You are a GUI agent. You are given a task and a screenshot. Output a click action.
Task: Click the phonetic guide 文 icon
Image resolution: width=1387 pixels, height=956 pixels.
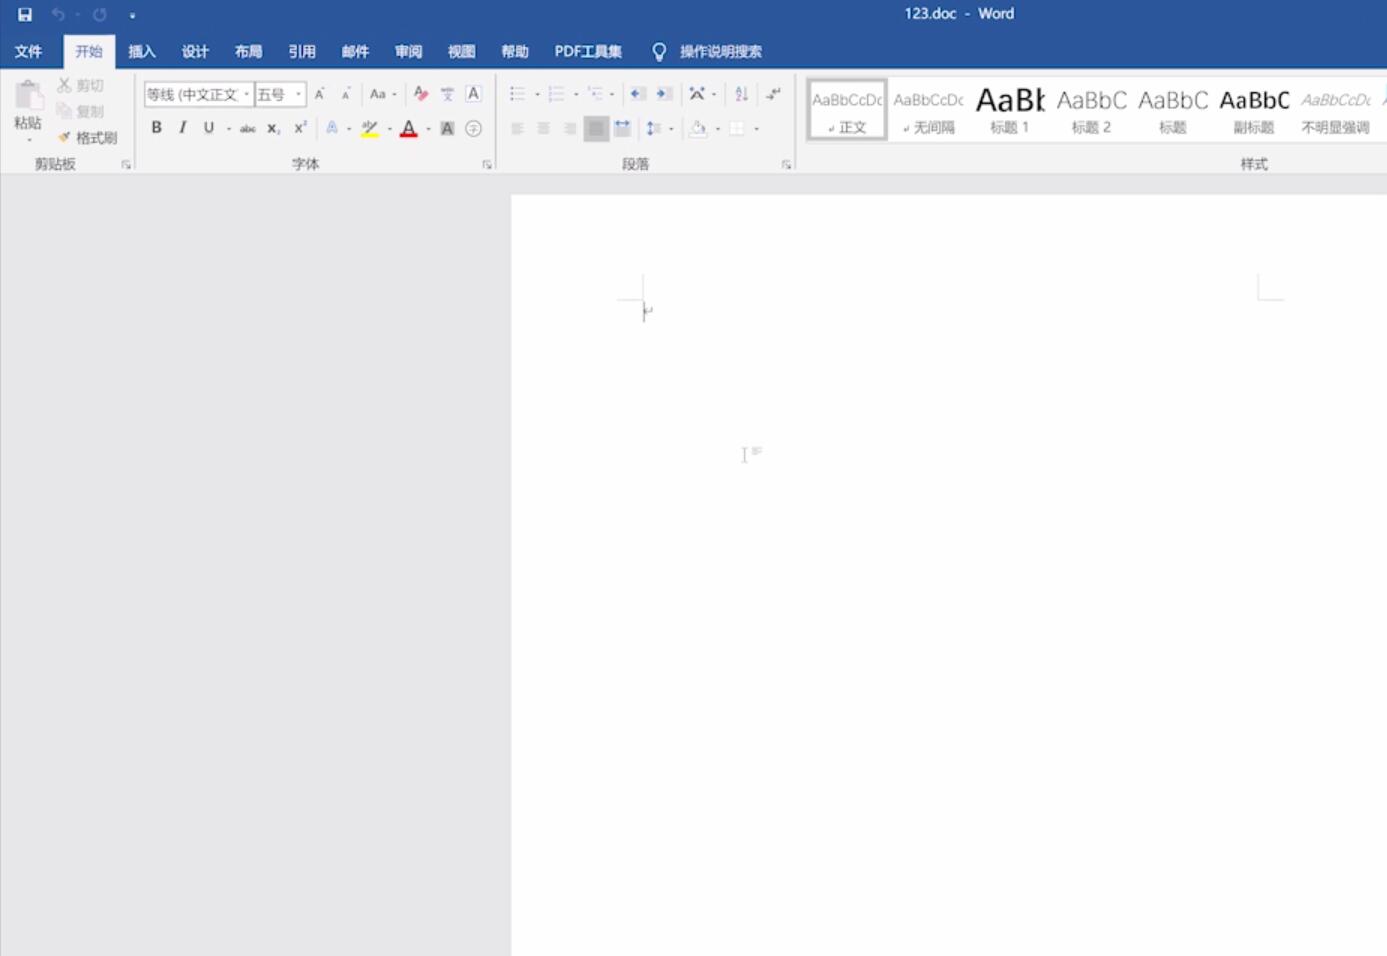click(447, 94)
